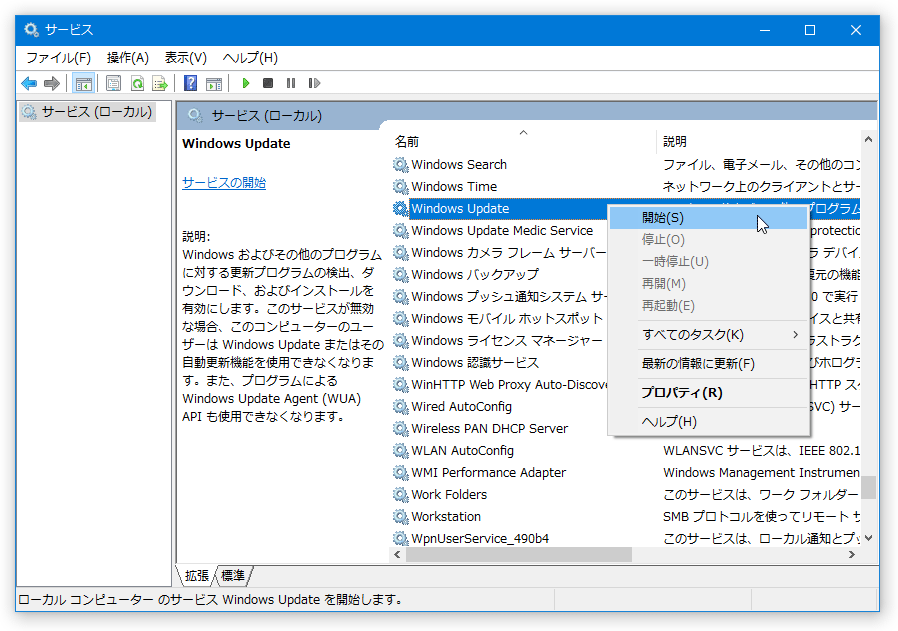
Task: Select the Windows Search service row
Action: tap(625, 165)
